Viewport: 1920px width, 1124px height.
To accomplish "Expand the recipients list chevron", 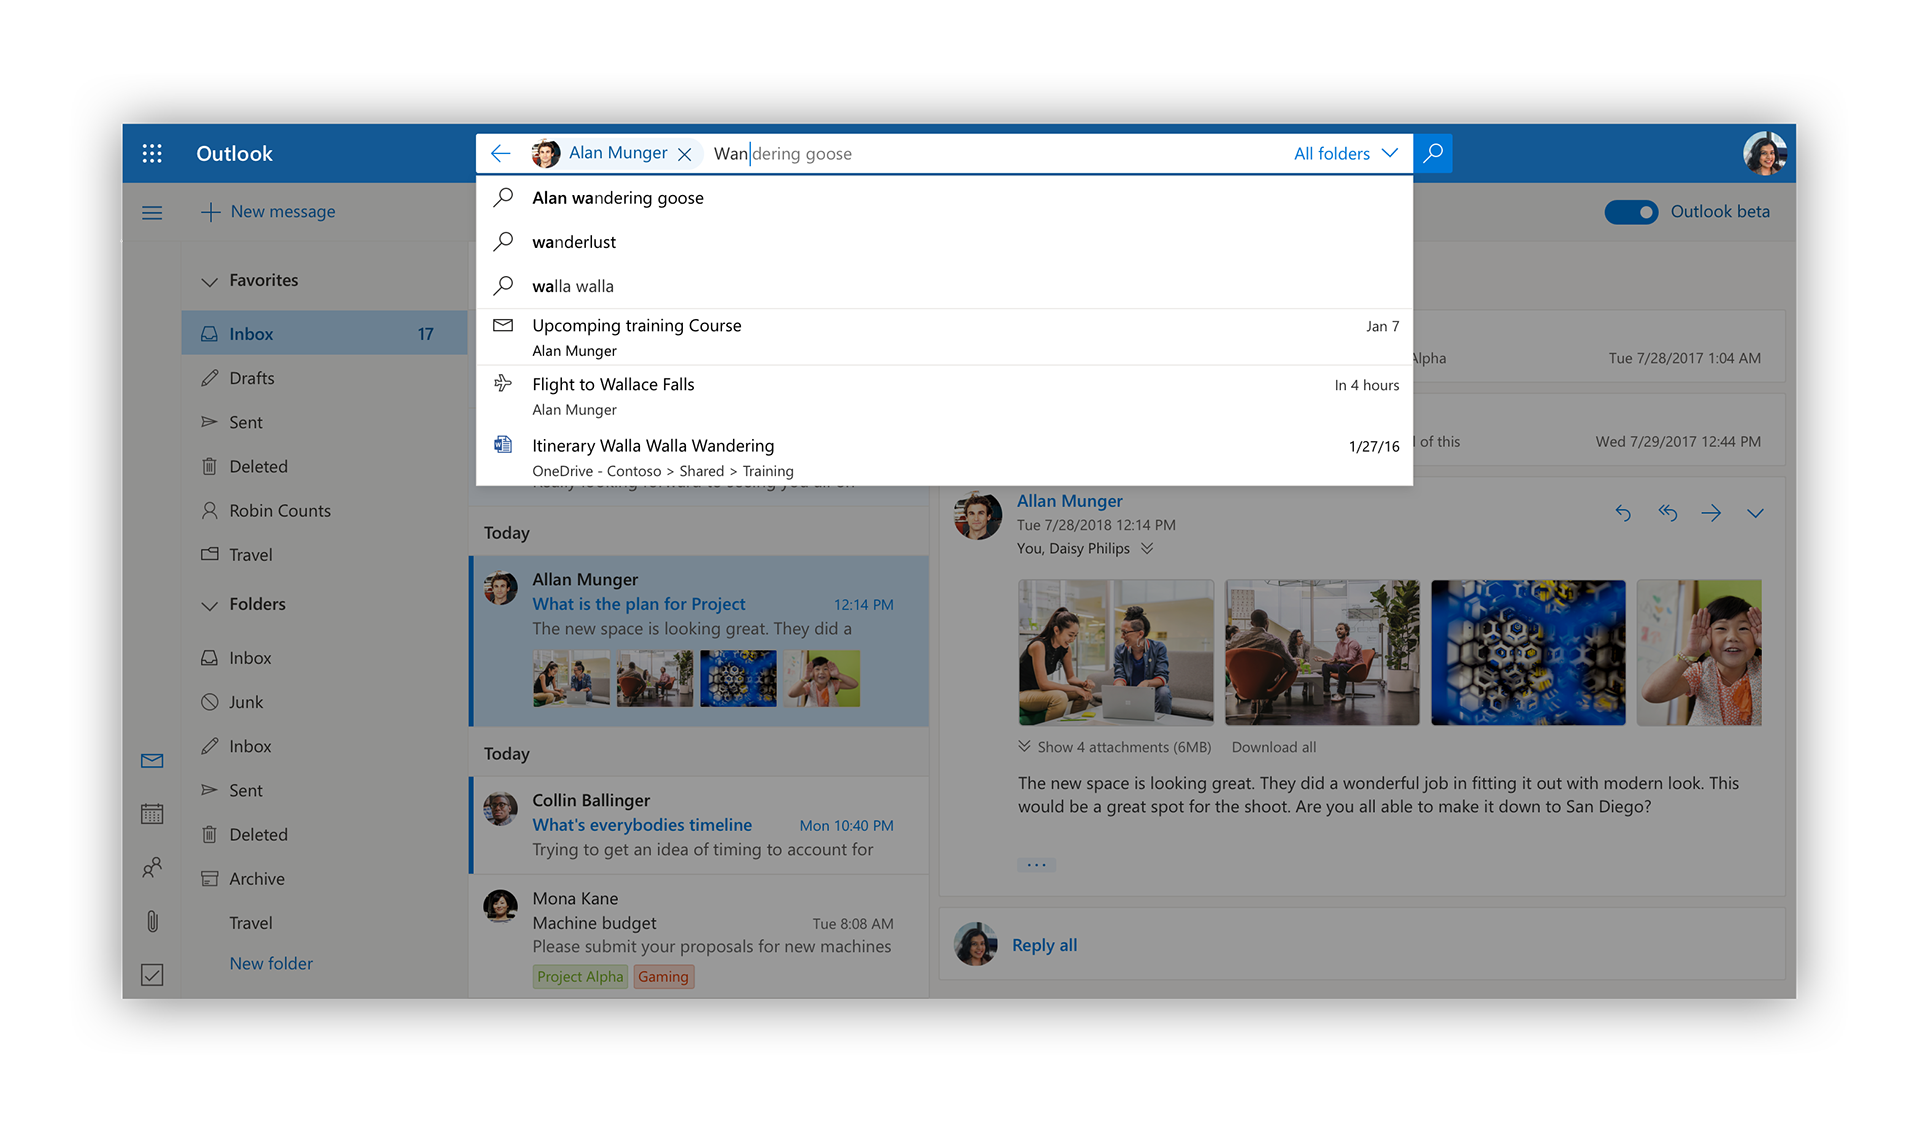I will pos(1147,548).
